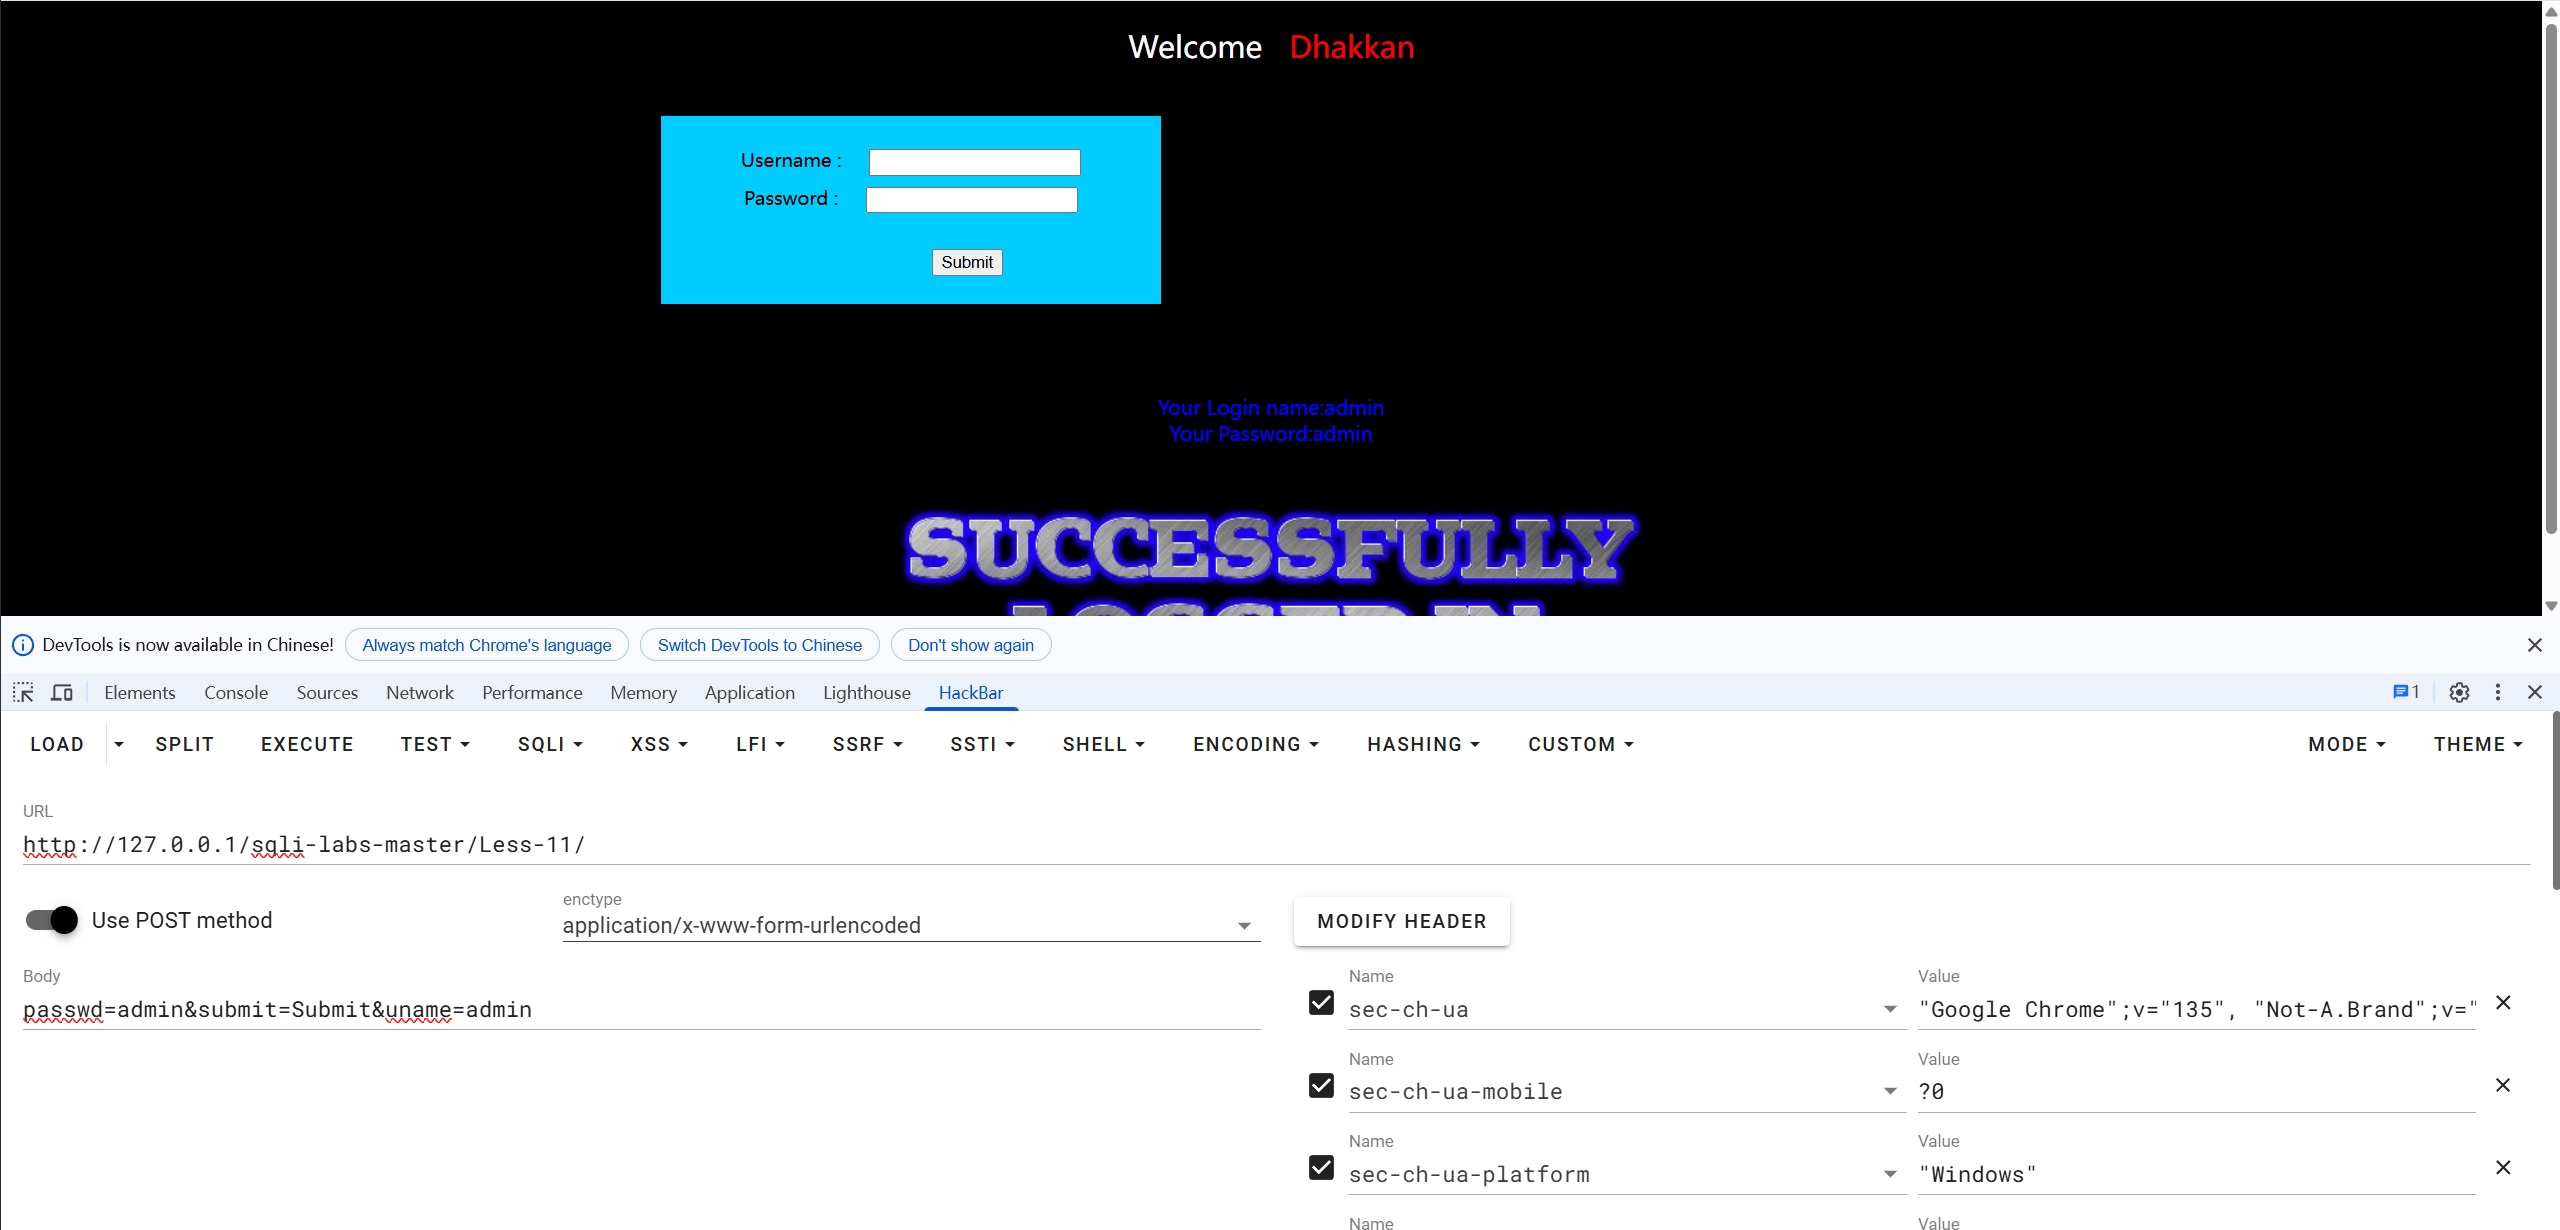Click the EXECUTE button

click(x=307, y=744)
